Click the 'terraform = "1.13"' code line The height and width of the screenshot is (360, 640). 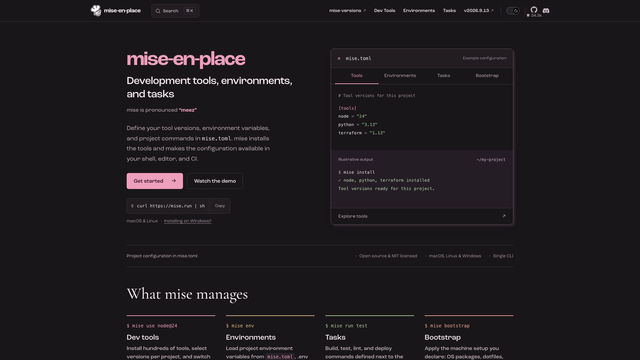pos(361,133)
